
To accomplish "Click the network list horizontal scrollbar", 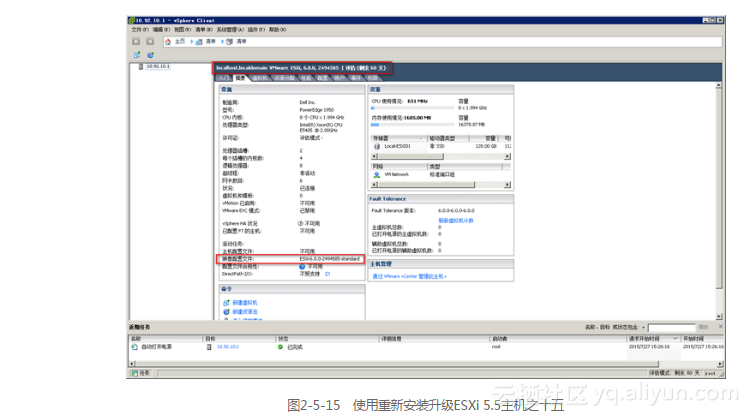I will [441, 185].
